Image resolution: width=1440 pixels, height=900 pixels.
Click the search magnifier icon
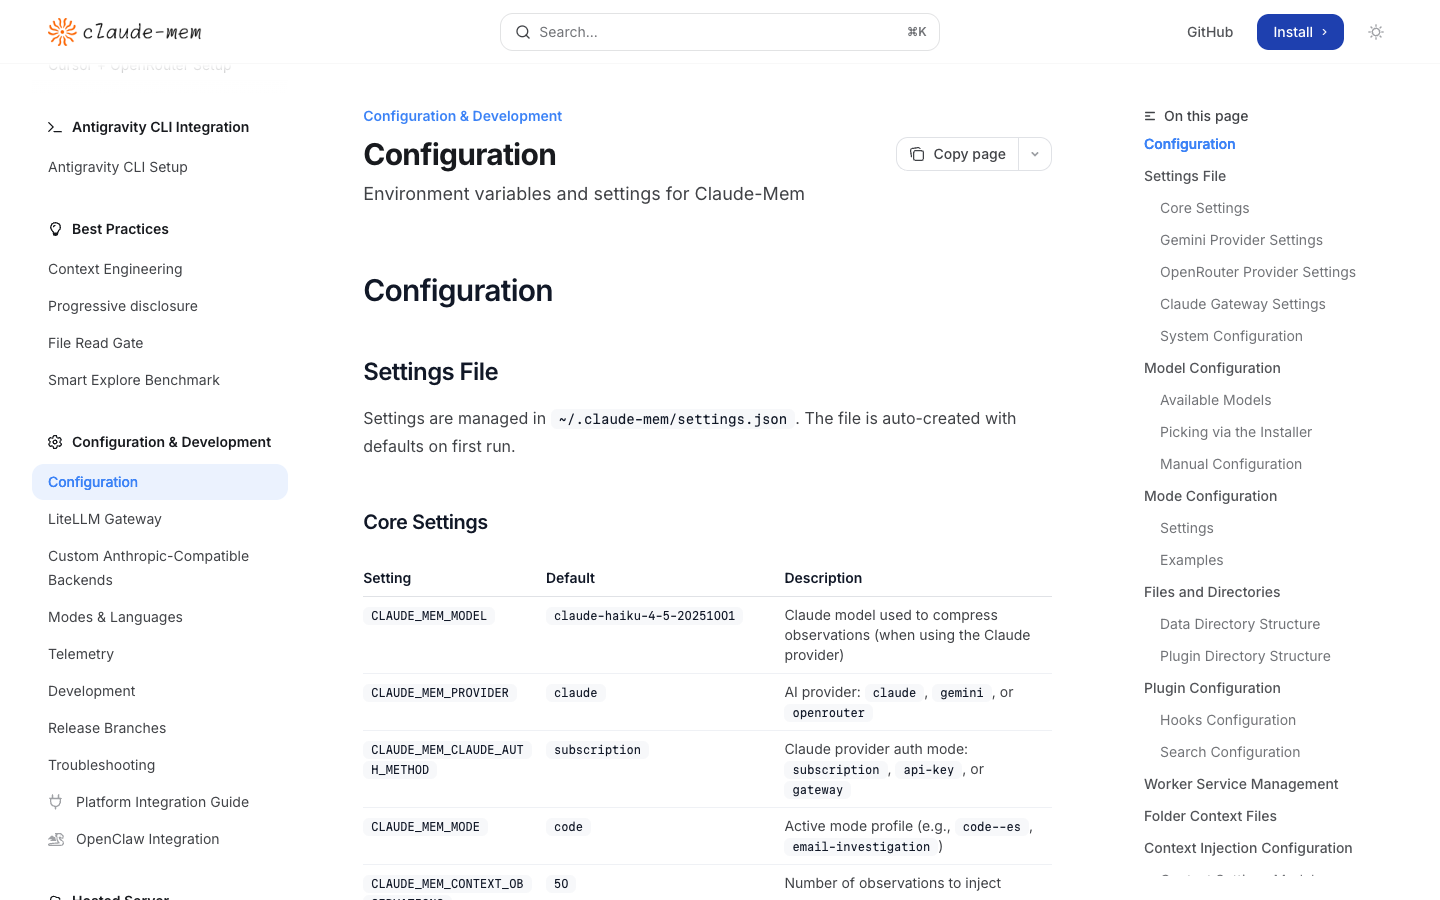coord(523,32)
